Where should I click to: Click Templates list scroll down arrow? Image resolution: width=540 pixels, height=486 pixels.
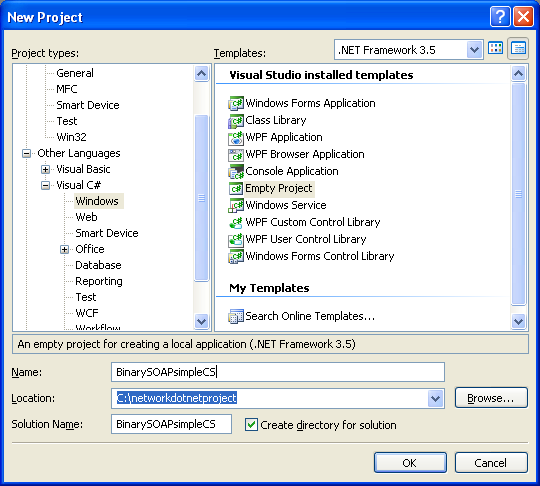(x=518, y=321)
